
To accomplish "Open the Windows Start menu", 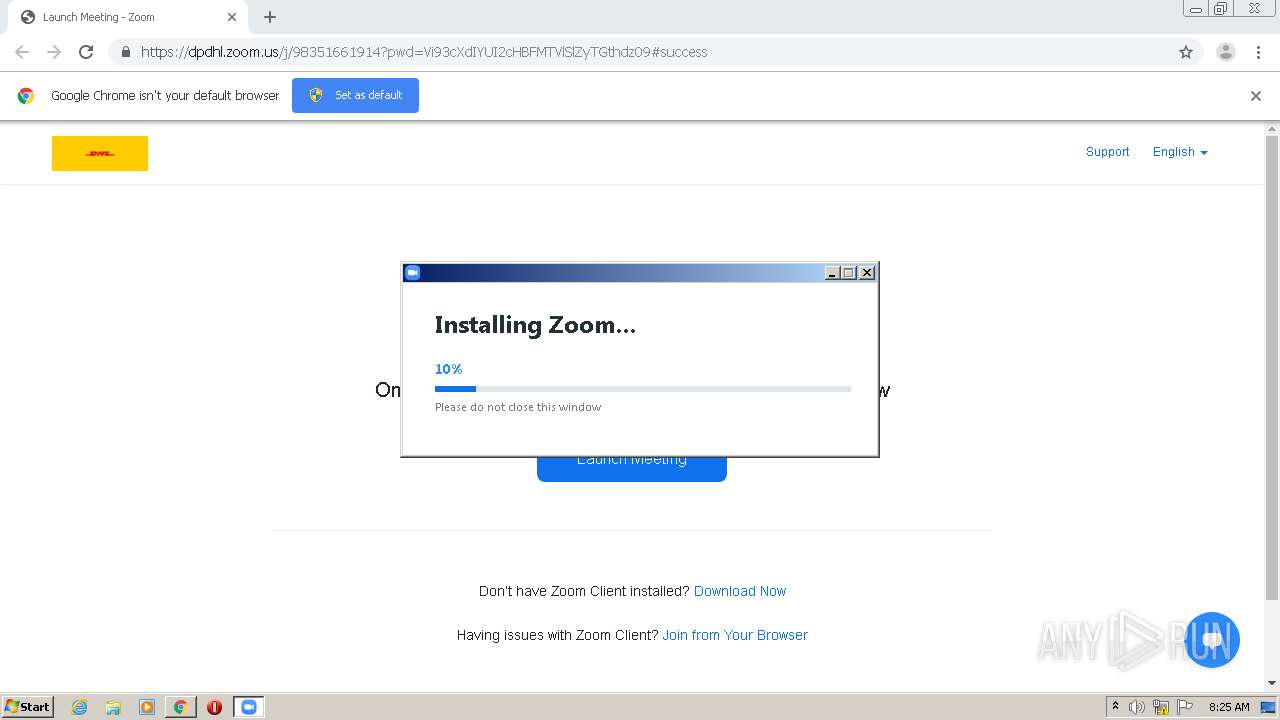I will tap(28, 707).
